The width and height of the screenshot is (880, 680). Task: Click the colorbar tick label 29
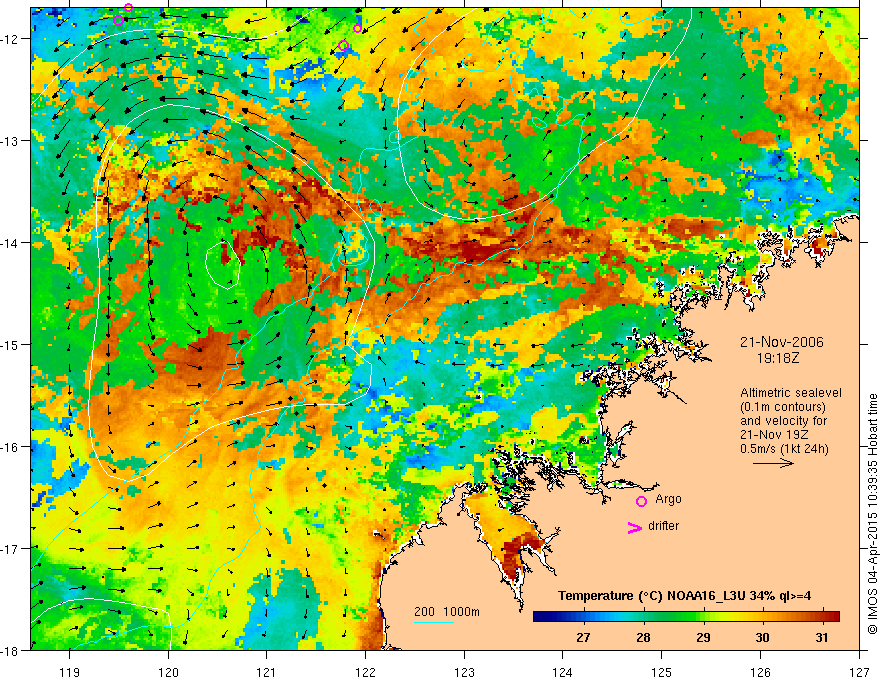[703, 637]
